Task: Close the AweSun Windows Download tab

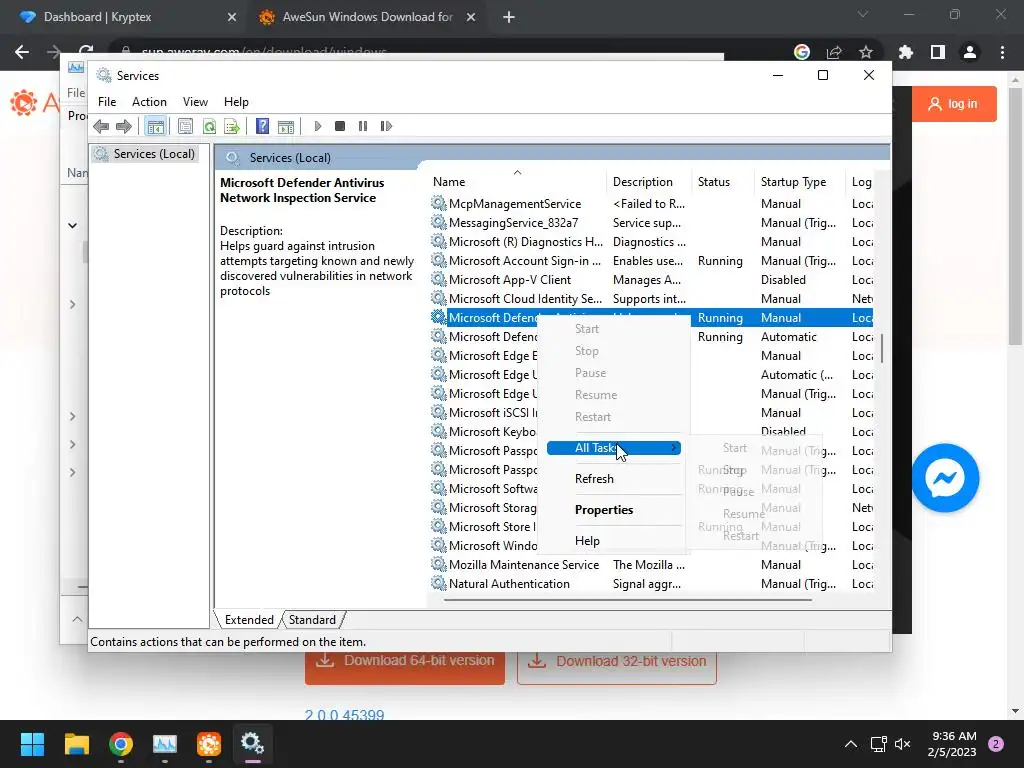Action: 471,18
